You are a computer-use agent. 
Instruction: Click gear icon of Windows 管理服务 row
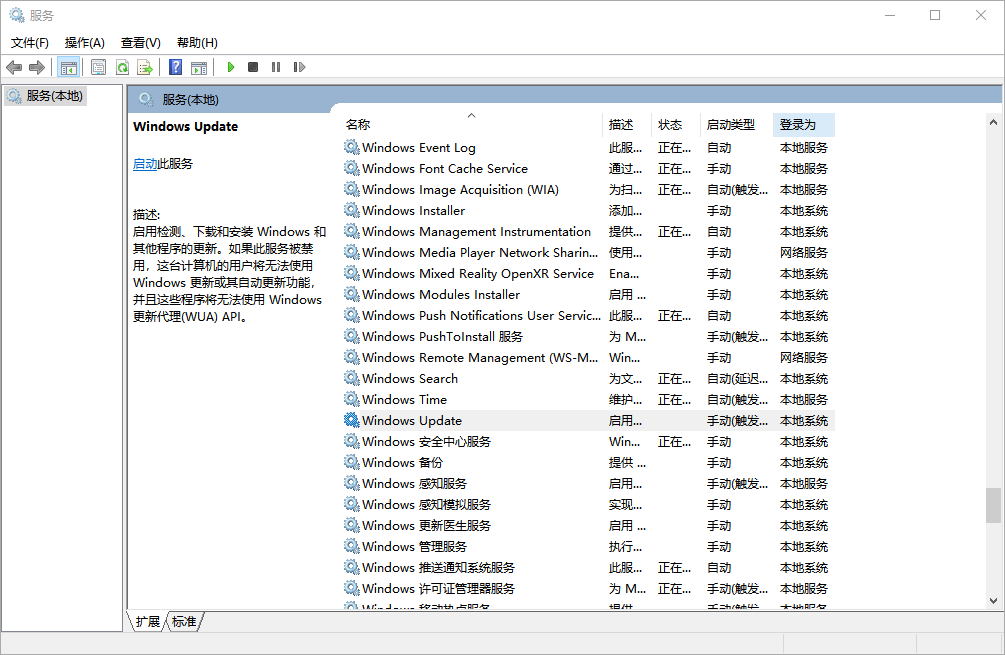click(351, 546)
